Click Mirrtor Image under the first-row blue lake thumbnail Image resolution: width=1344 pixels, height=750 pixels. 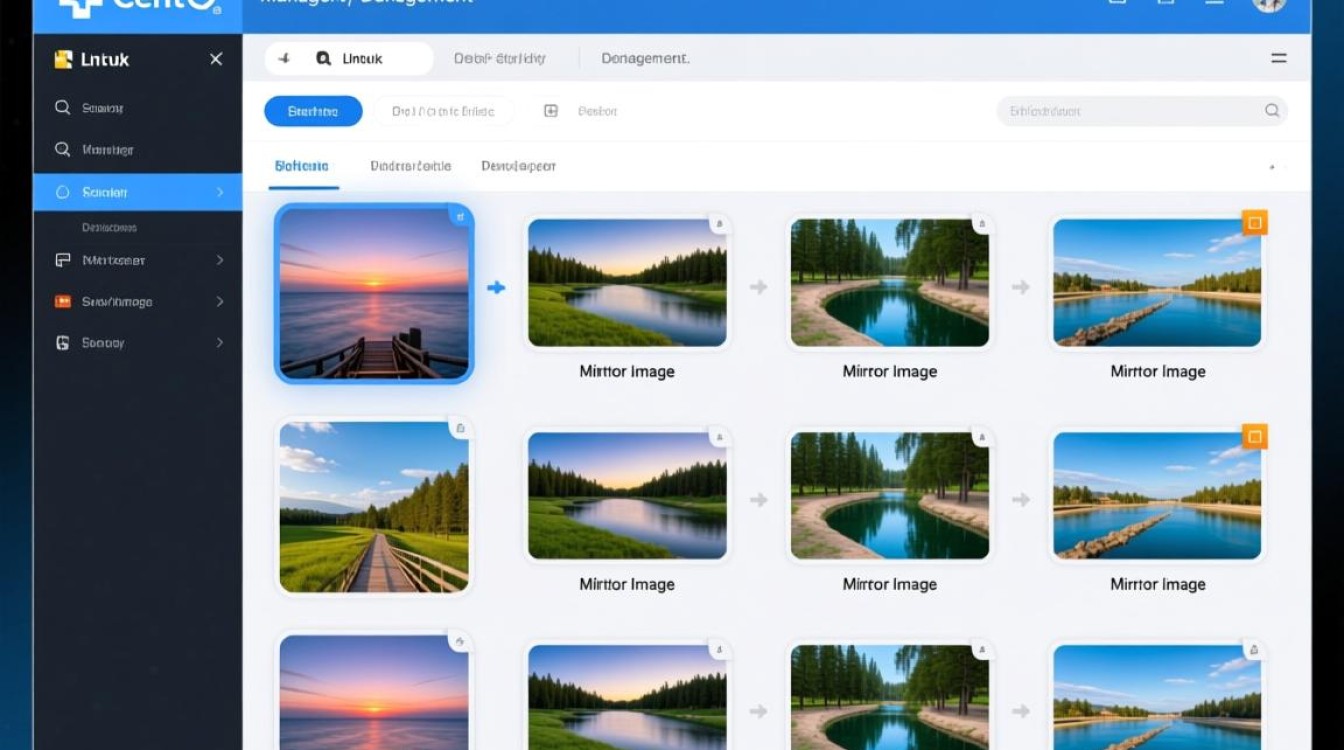pyautogui.click(x=1158, y=371)
